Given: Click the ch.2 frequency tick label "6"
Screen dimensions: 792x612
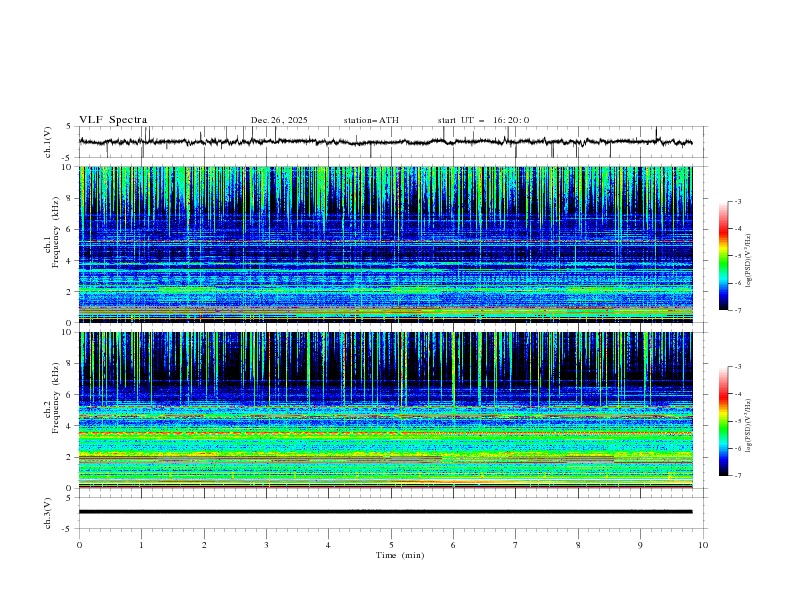Looking at the screenshot, I should click(71, 395).
